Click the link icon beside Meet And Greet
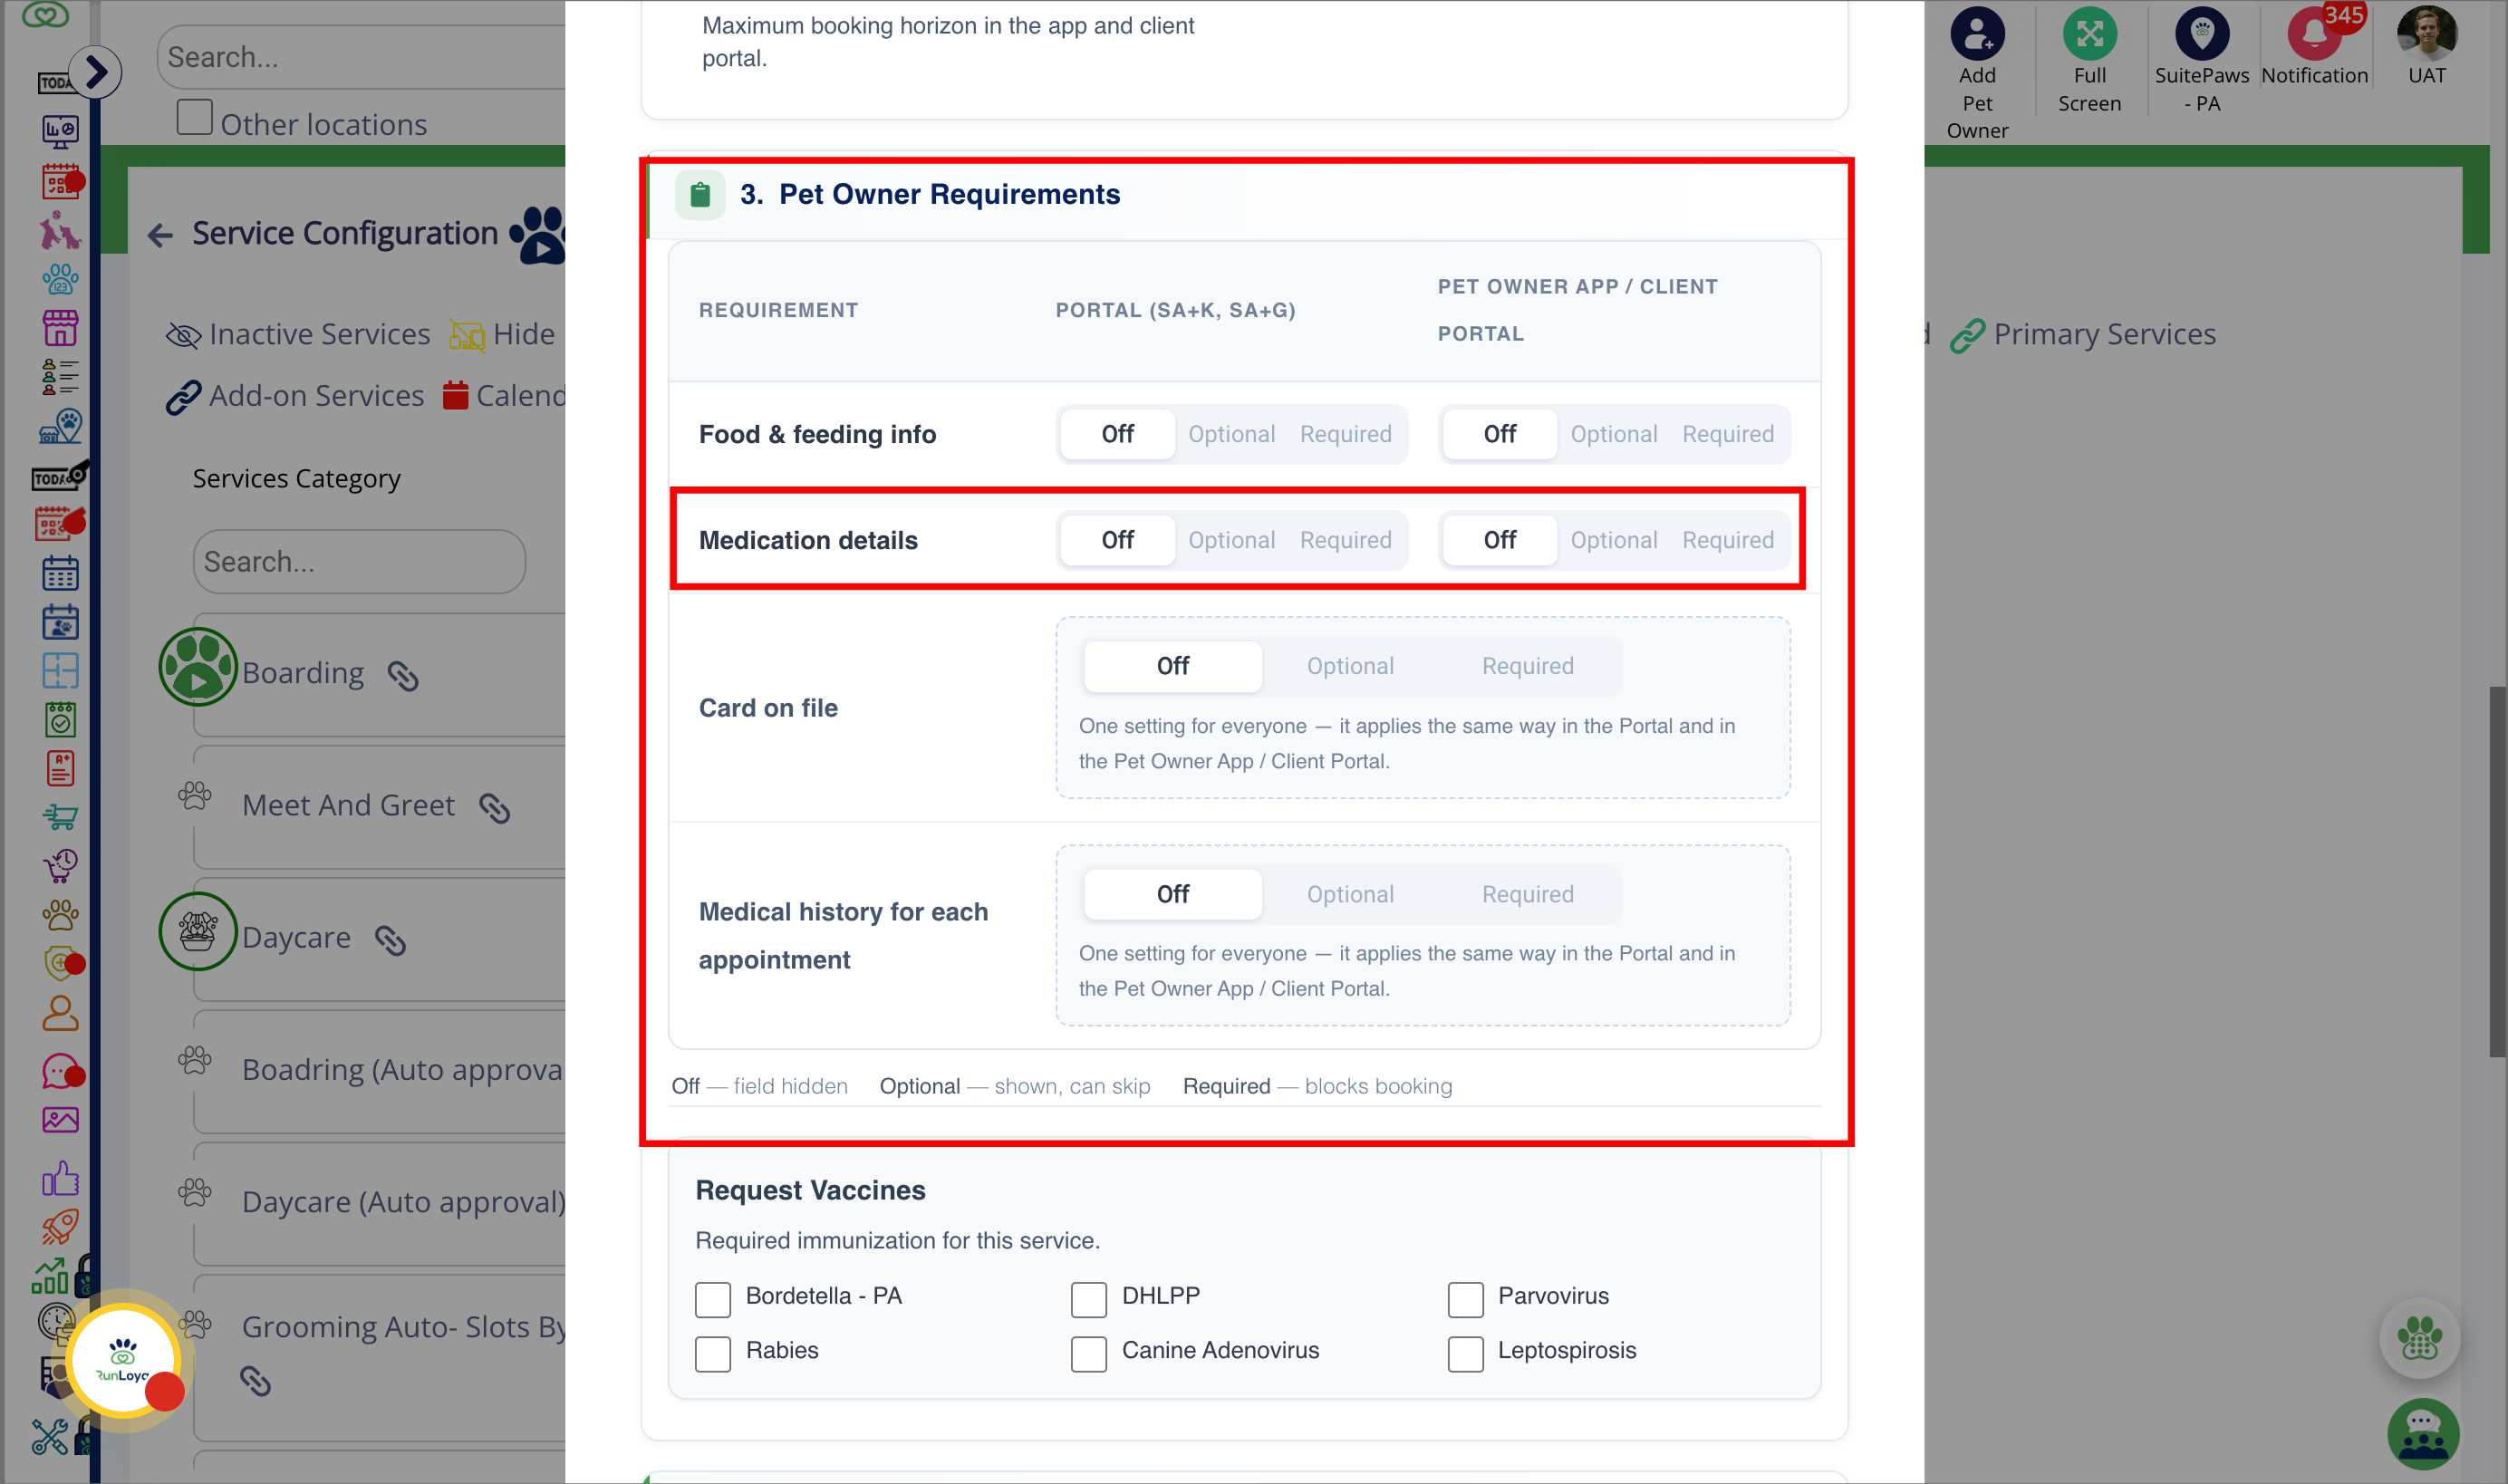2508x1484 pixels. pos(494,808)
